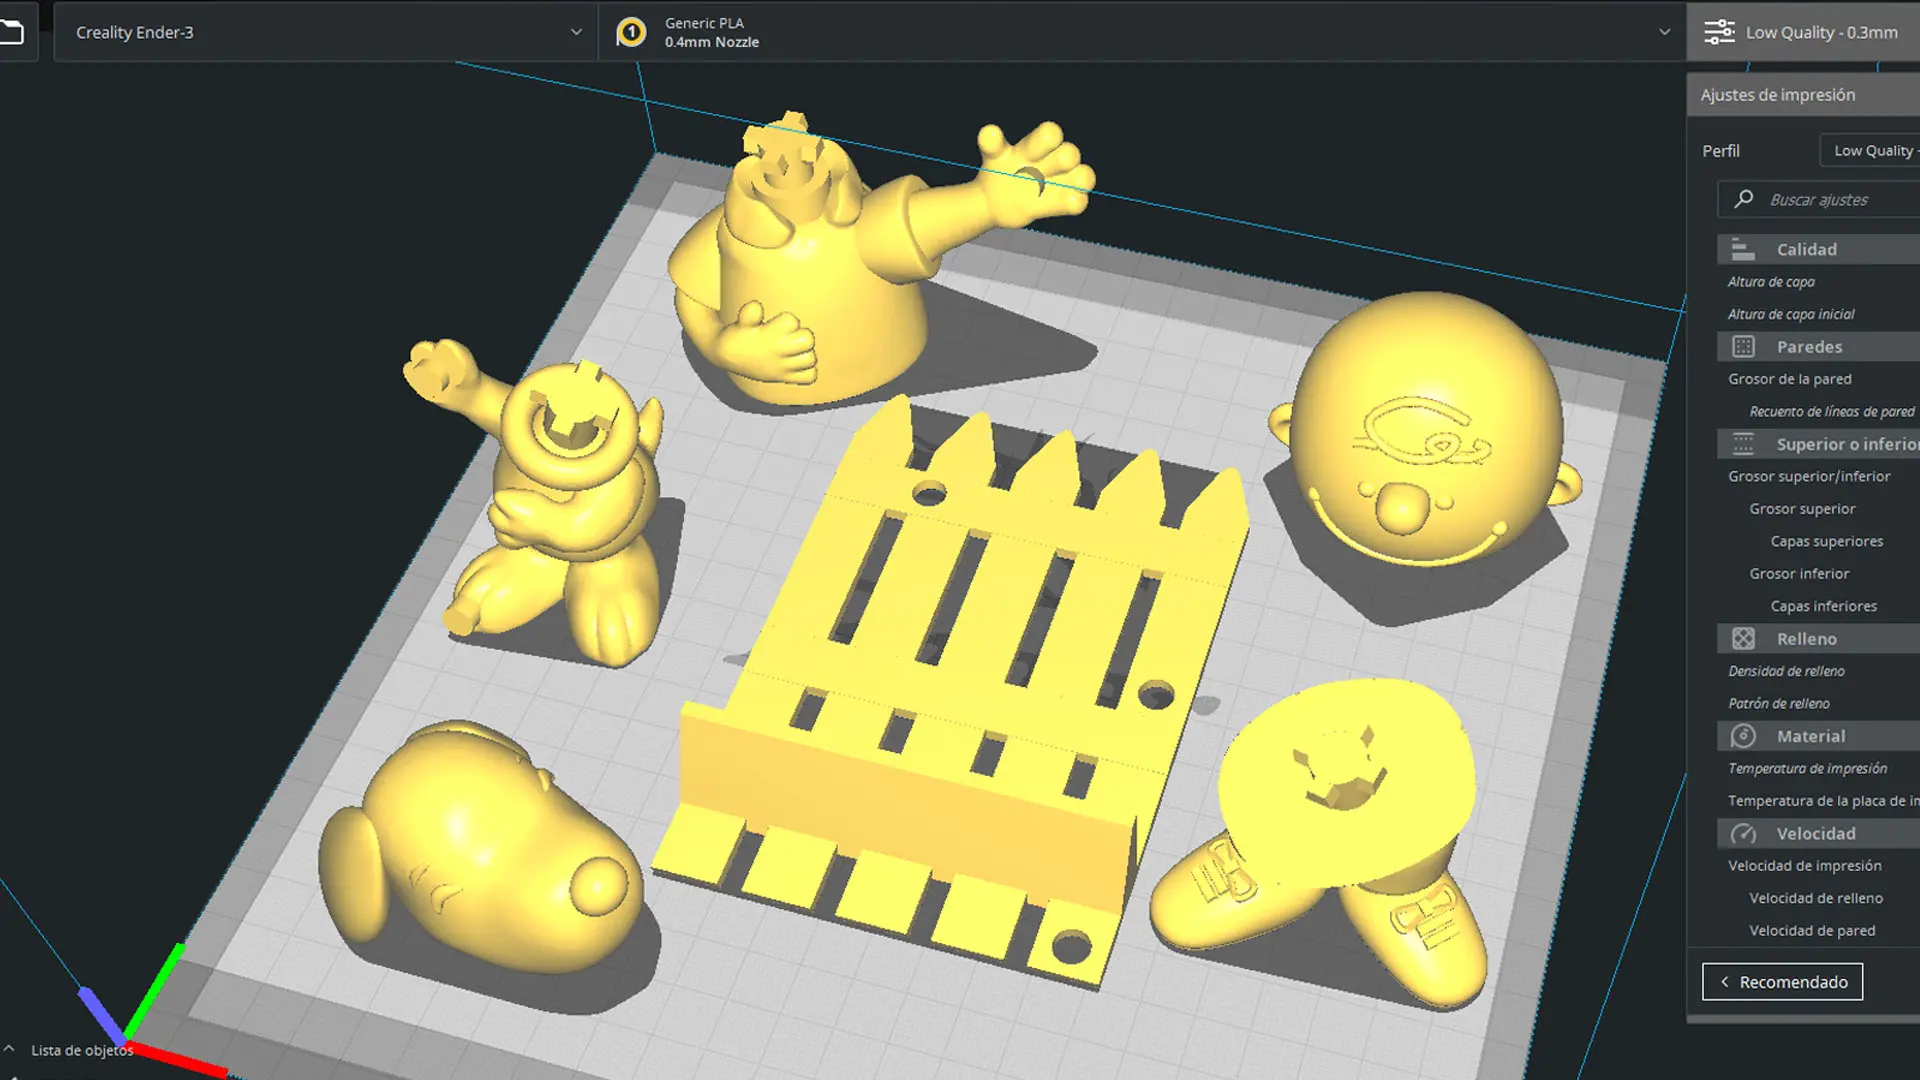Select the Patrón de relleno setting

(1779, 703)
